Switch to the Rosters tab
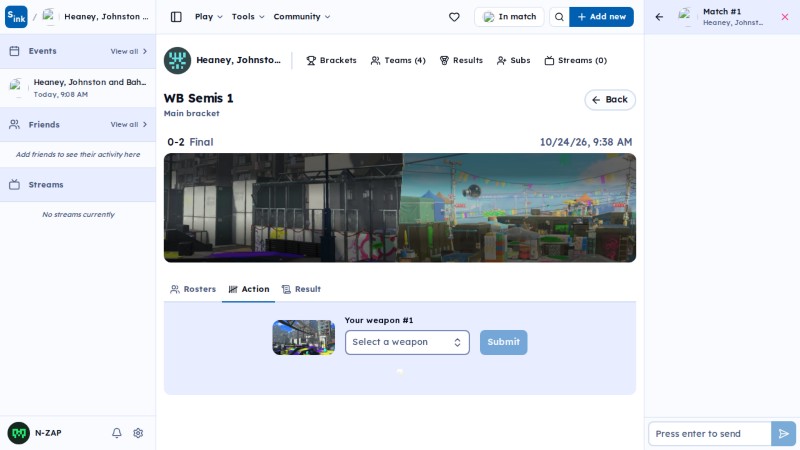This screenshot has width=800, height=450. (193, 289)
